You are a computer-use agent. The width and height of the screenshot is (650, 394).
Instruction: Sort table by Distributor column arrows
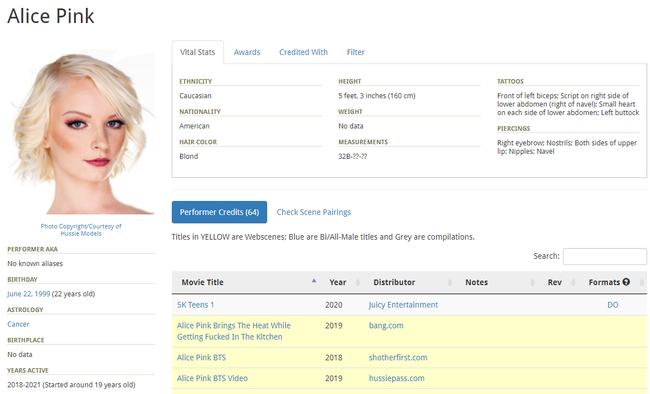coord(450,282)
